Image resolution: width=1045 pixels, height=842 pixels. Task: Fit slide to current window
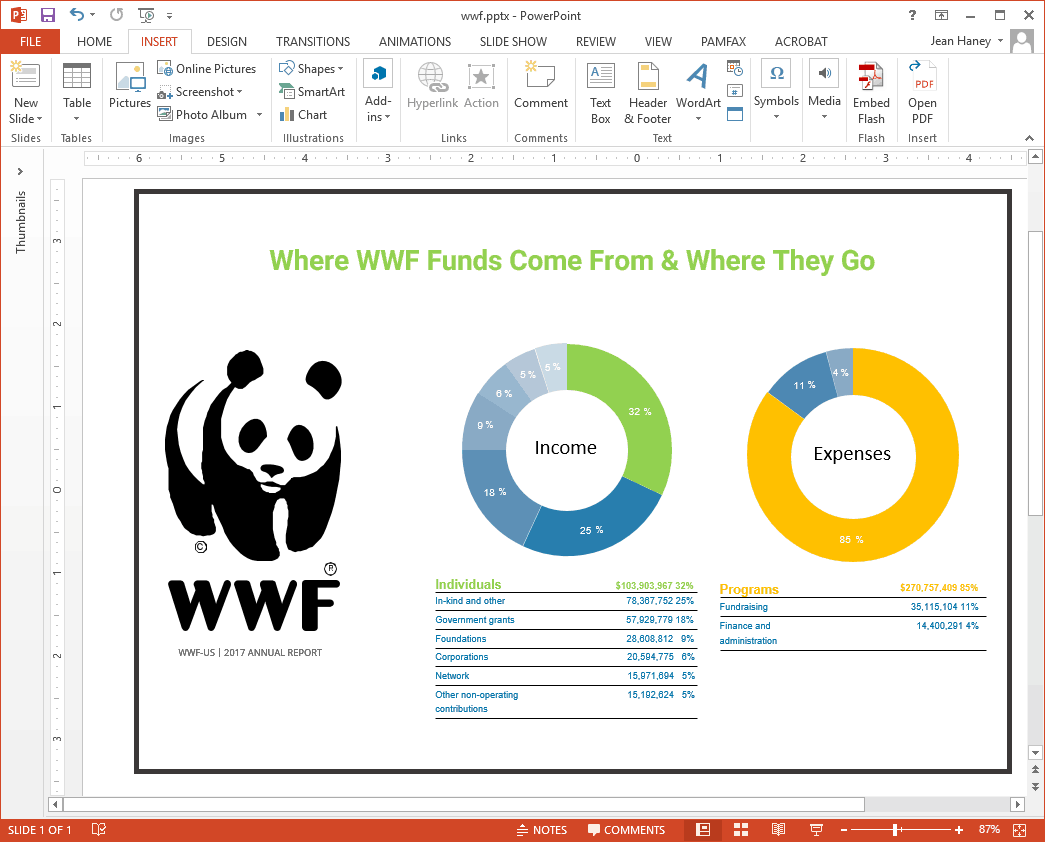click(1020, 830)
